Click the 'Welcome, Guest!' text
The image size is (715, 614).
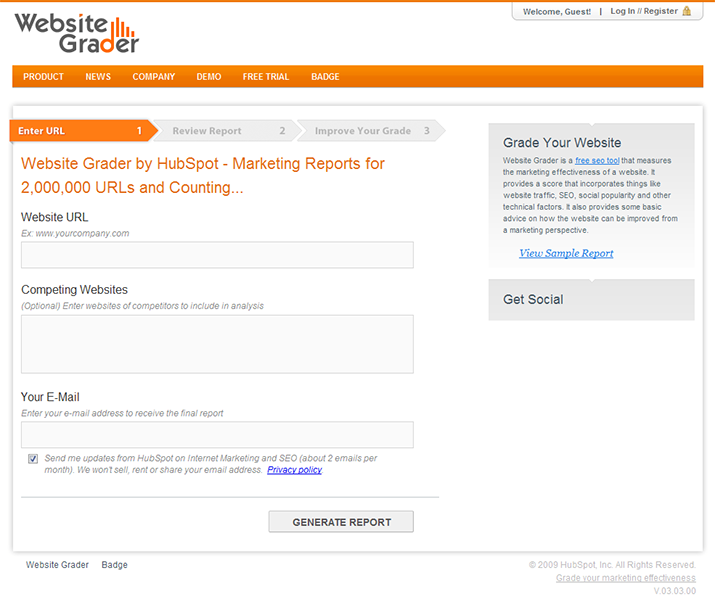(557, 11)
